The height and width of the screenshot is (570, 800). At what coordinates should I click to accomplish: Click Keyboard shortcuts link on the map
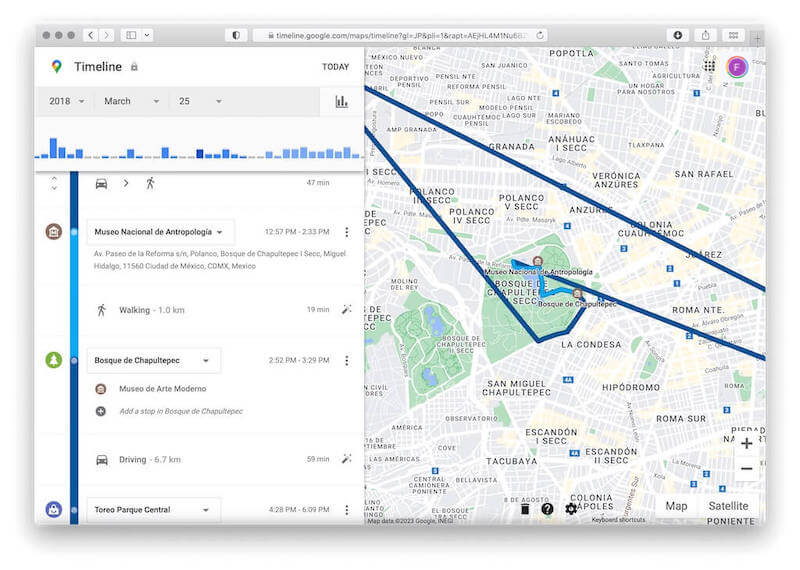tap(618, 519)
